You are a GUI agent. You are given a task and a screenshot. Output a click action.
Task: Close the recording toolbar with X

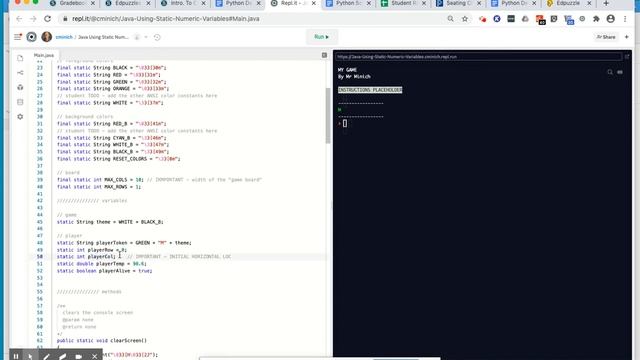94,356
